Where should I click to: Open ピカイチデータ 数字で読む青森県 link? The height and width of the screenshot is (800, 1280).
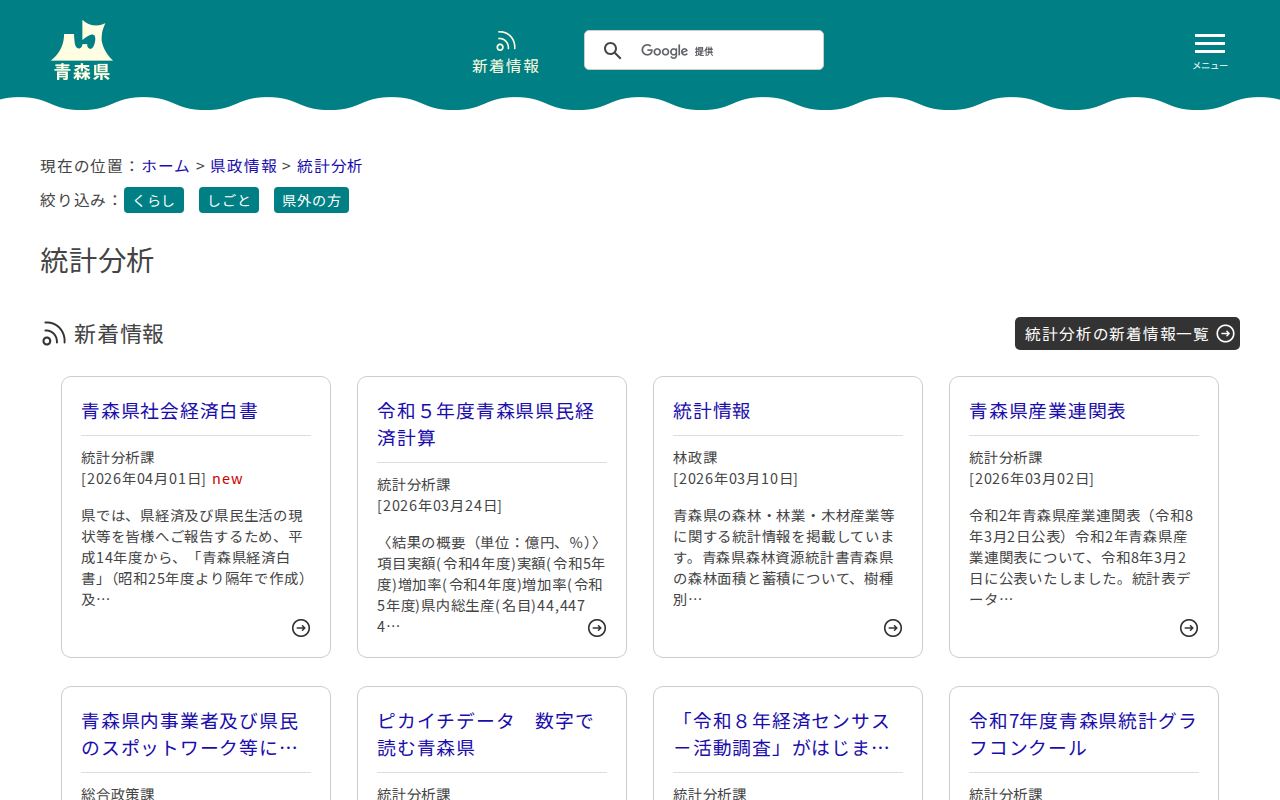point(485,734)
